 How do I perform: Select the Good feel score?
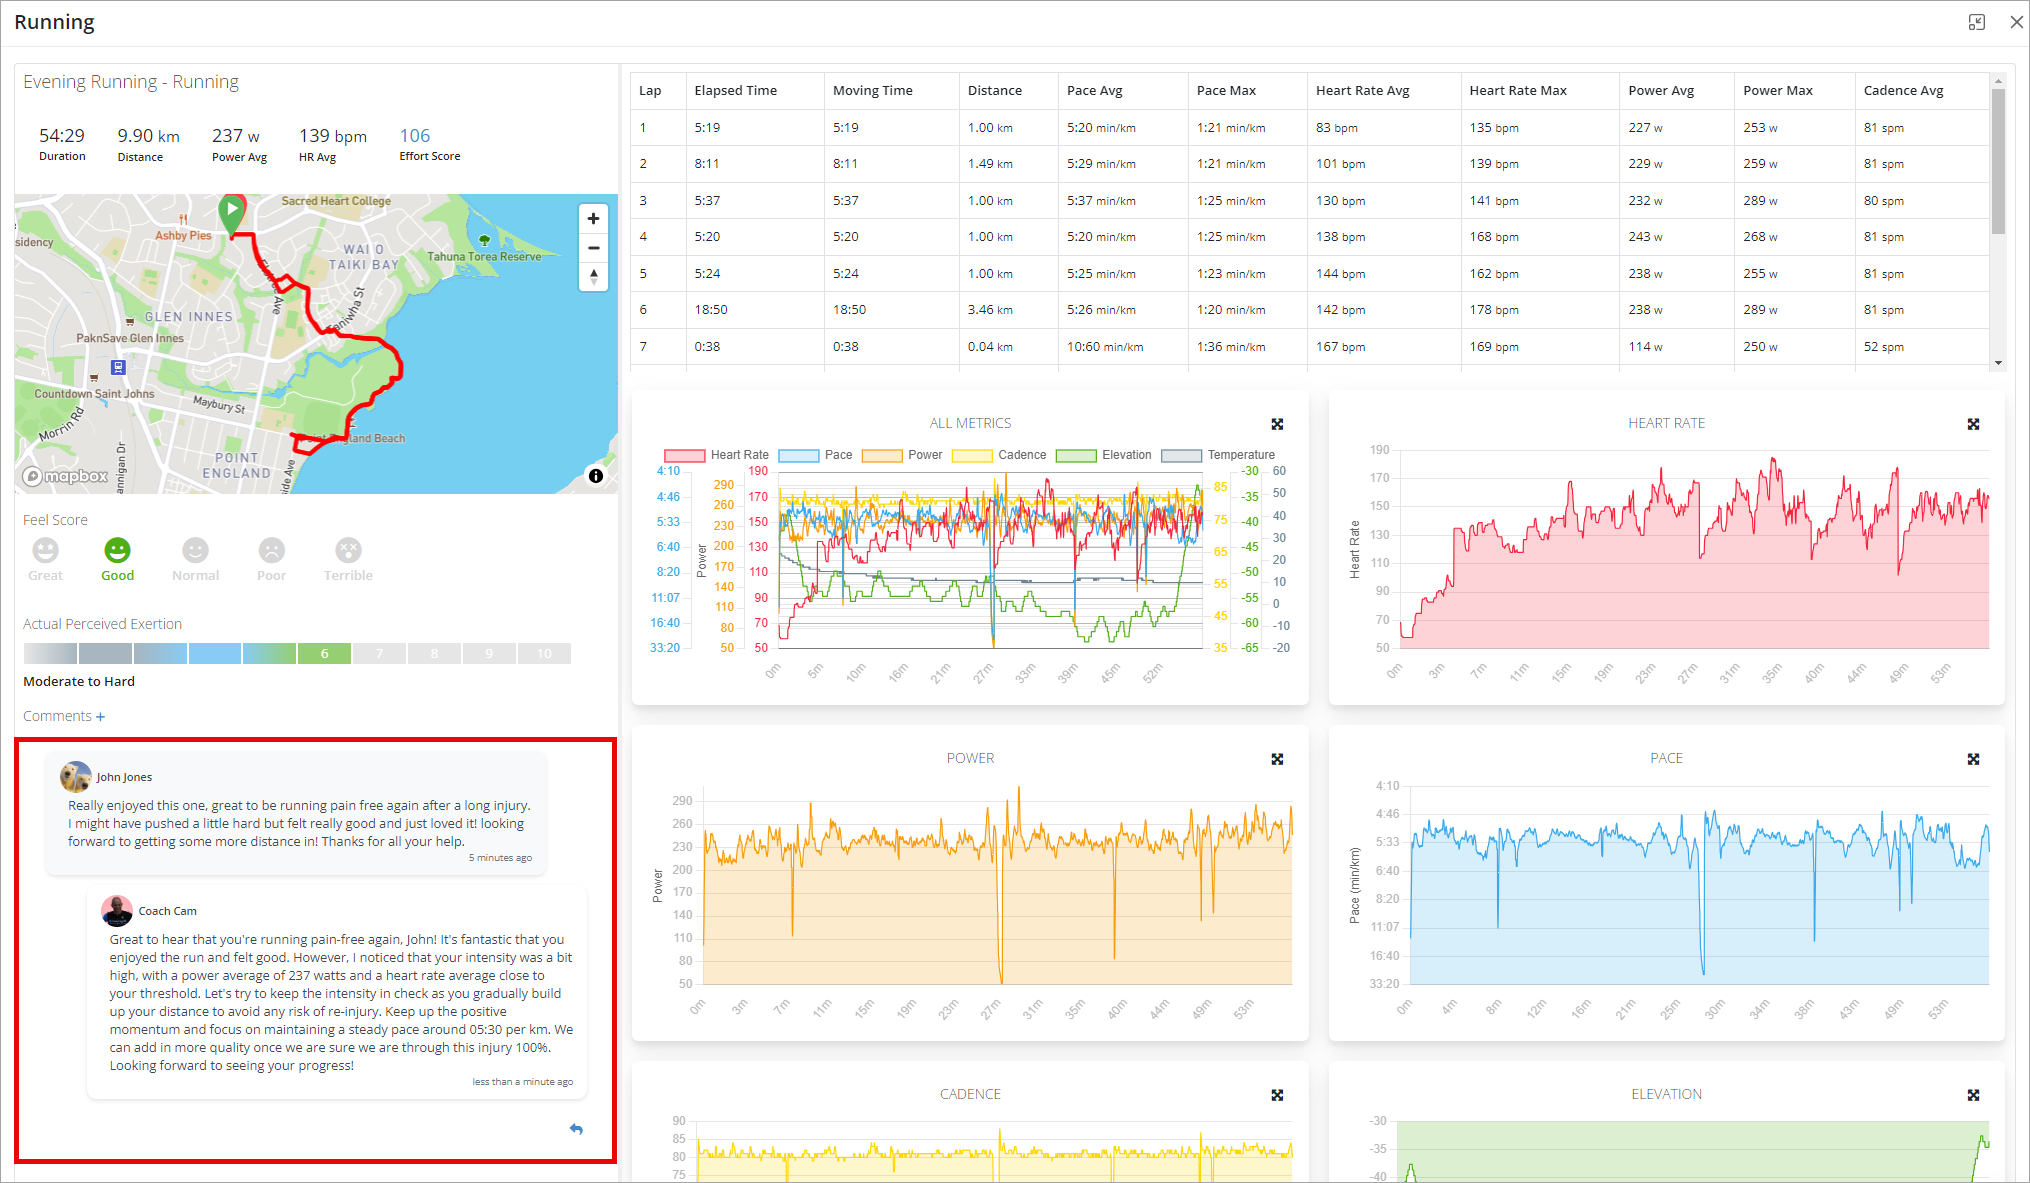point(117,560)
